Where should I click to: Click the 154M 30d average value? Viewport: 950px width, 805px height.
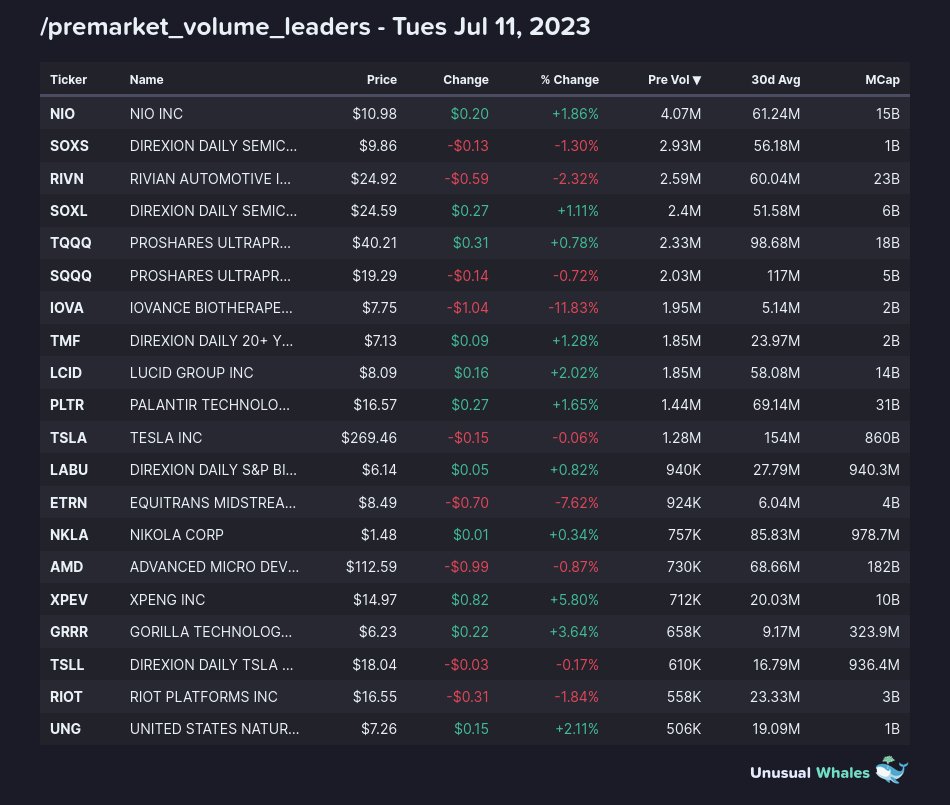click(x=782, y=437)
